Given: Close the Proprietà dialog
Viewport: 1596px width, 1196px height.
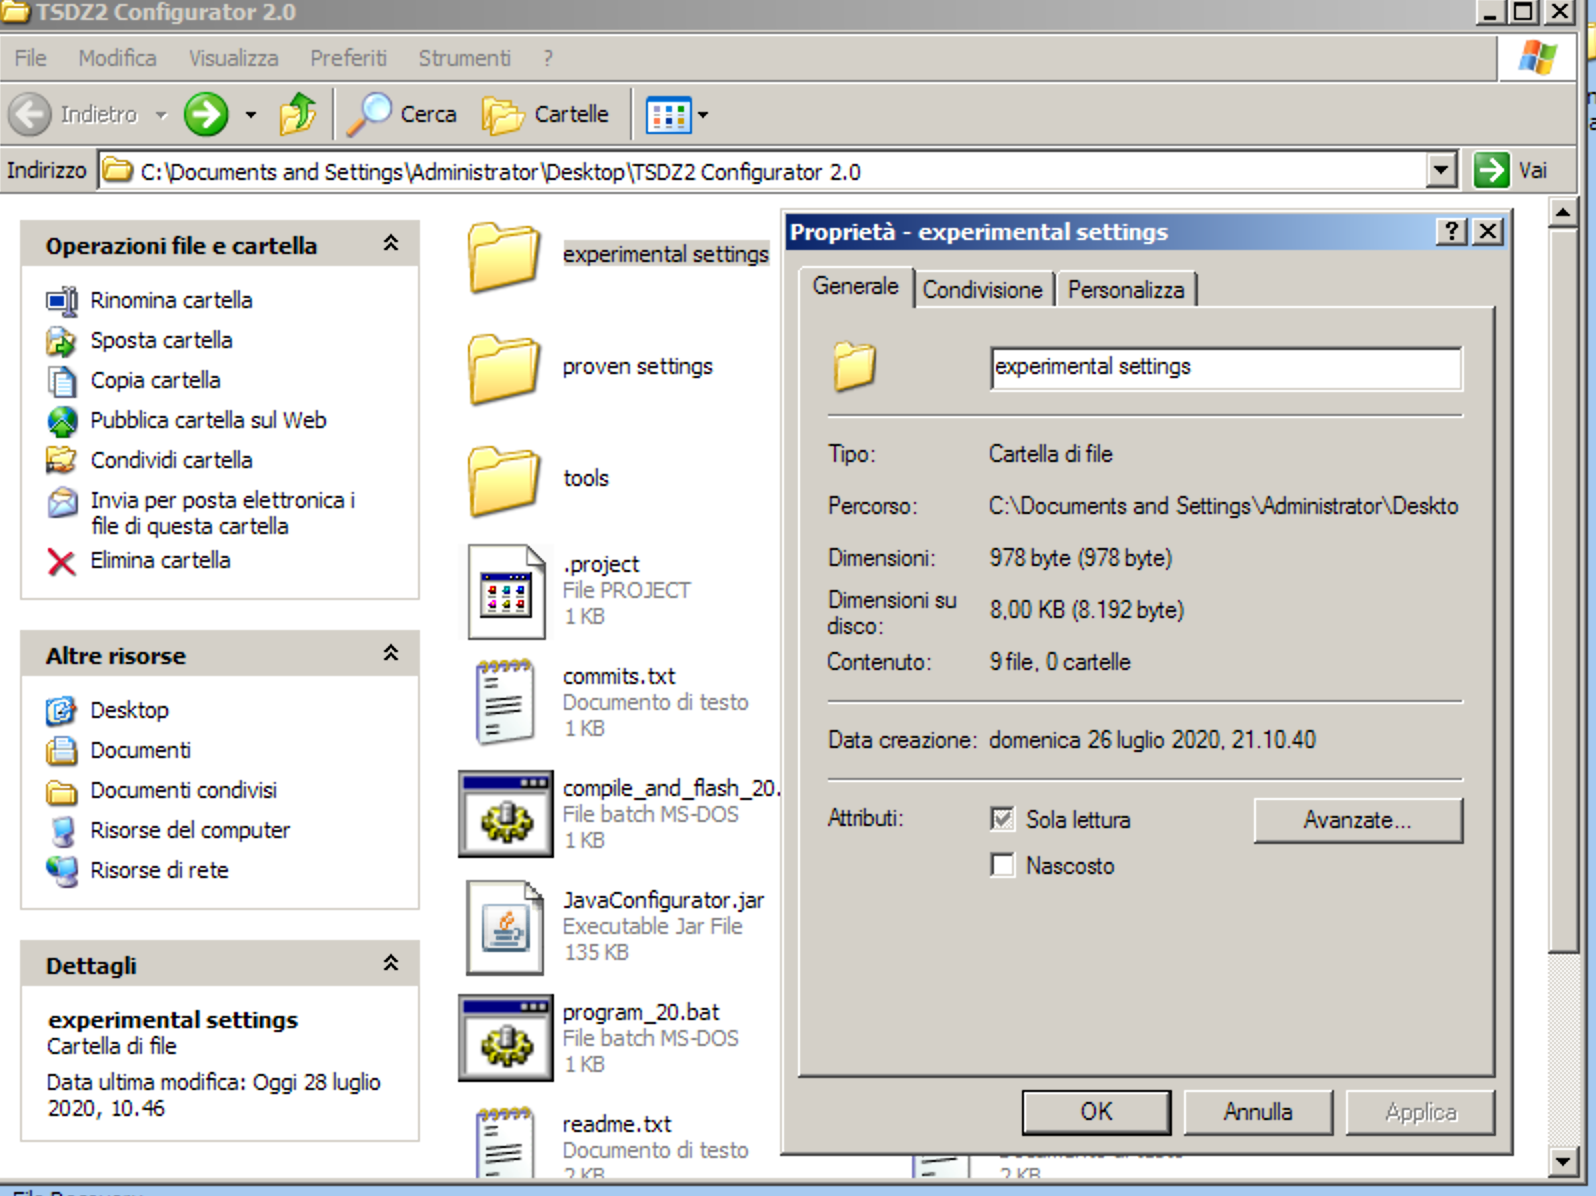Looking at the screenshot, I should coord(1488,232).
